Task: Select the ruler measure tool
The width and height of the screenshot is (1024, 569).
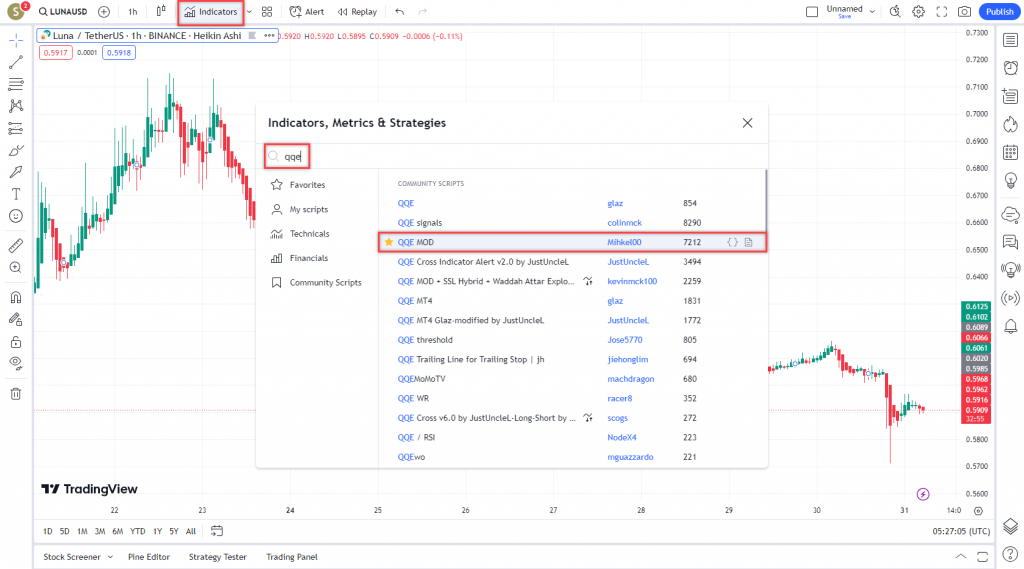Action: (x=16, y=246)
